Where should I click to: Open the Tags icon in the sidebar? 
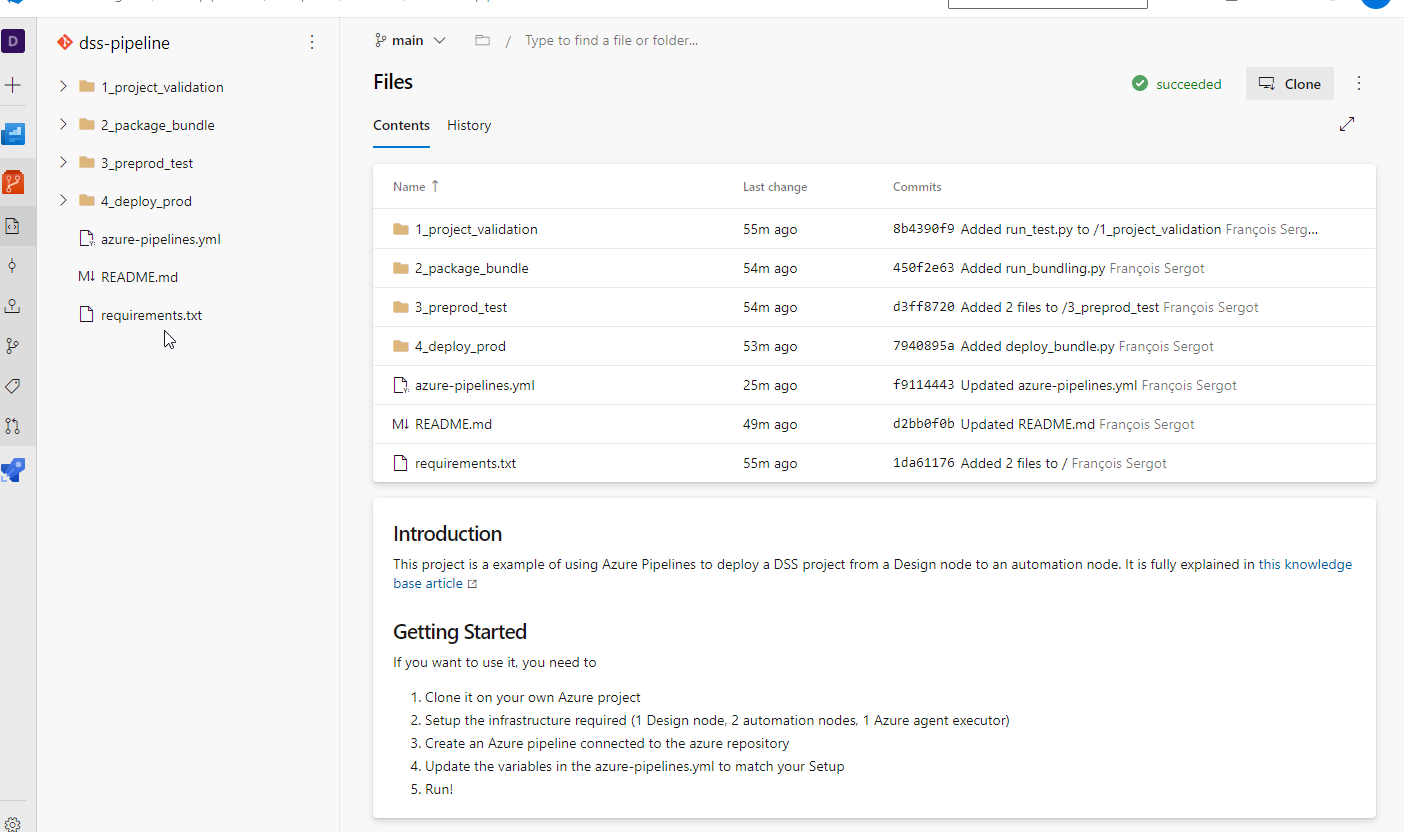point(13,386)
